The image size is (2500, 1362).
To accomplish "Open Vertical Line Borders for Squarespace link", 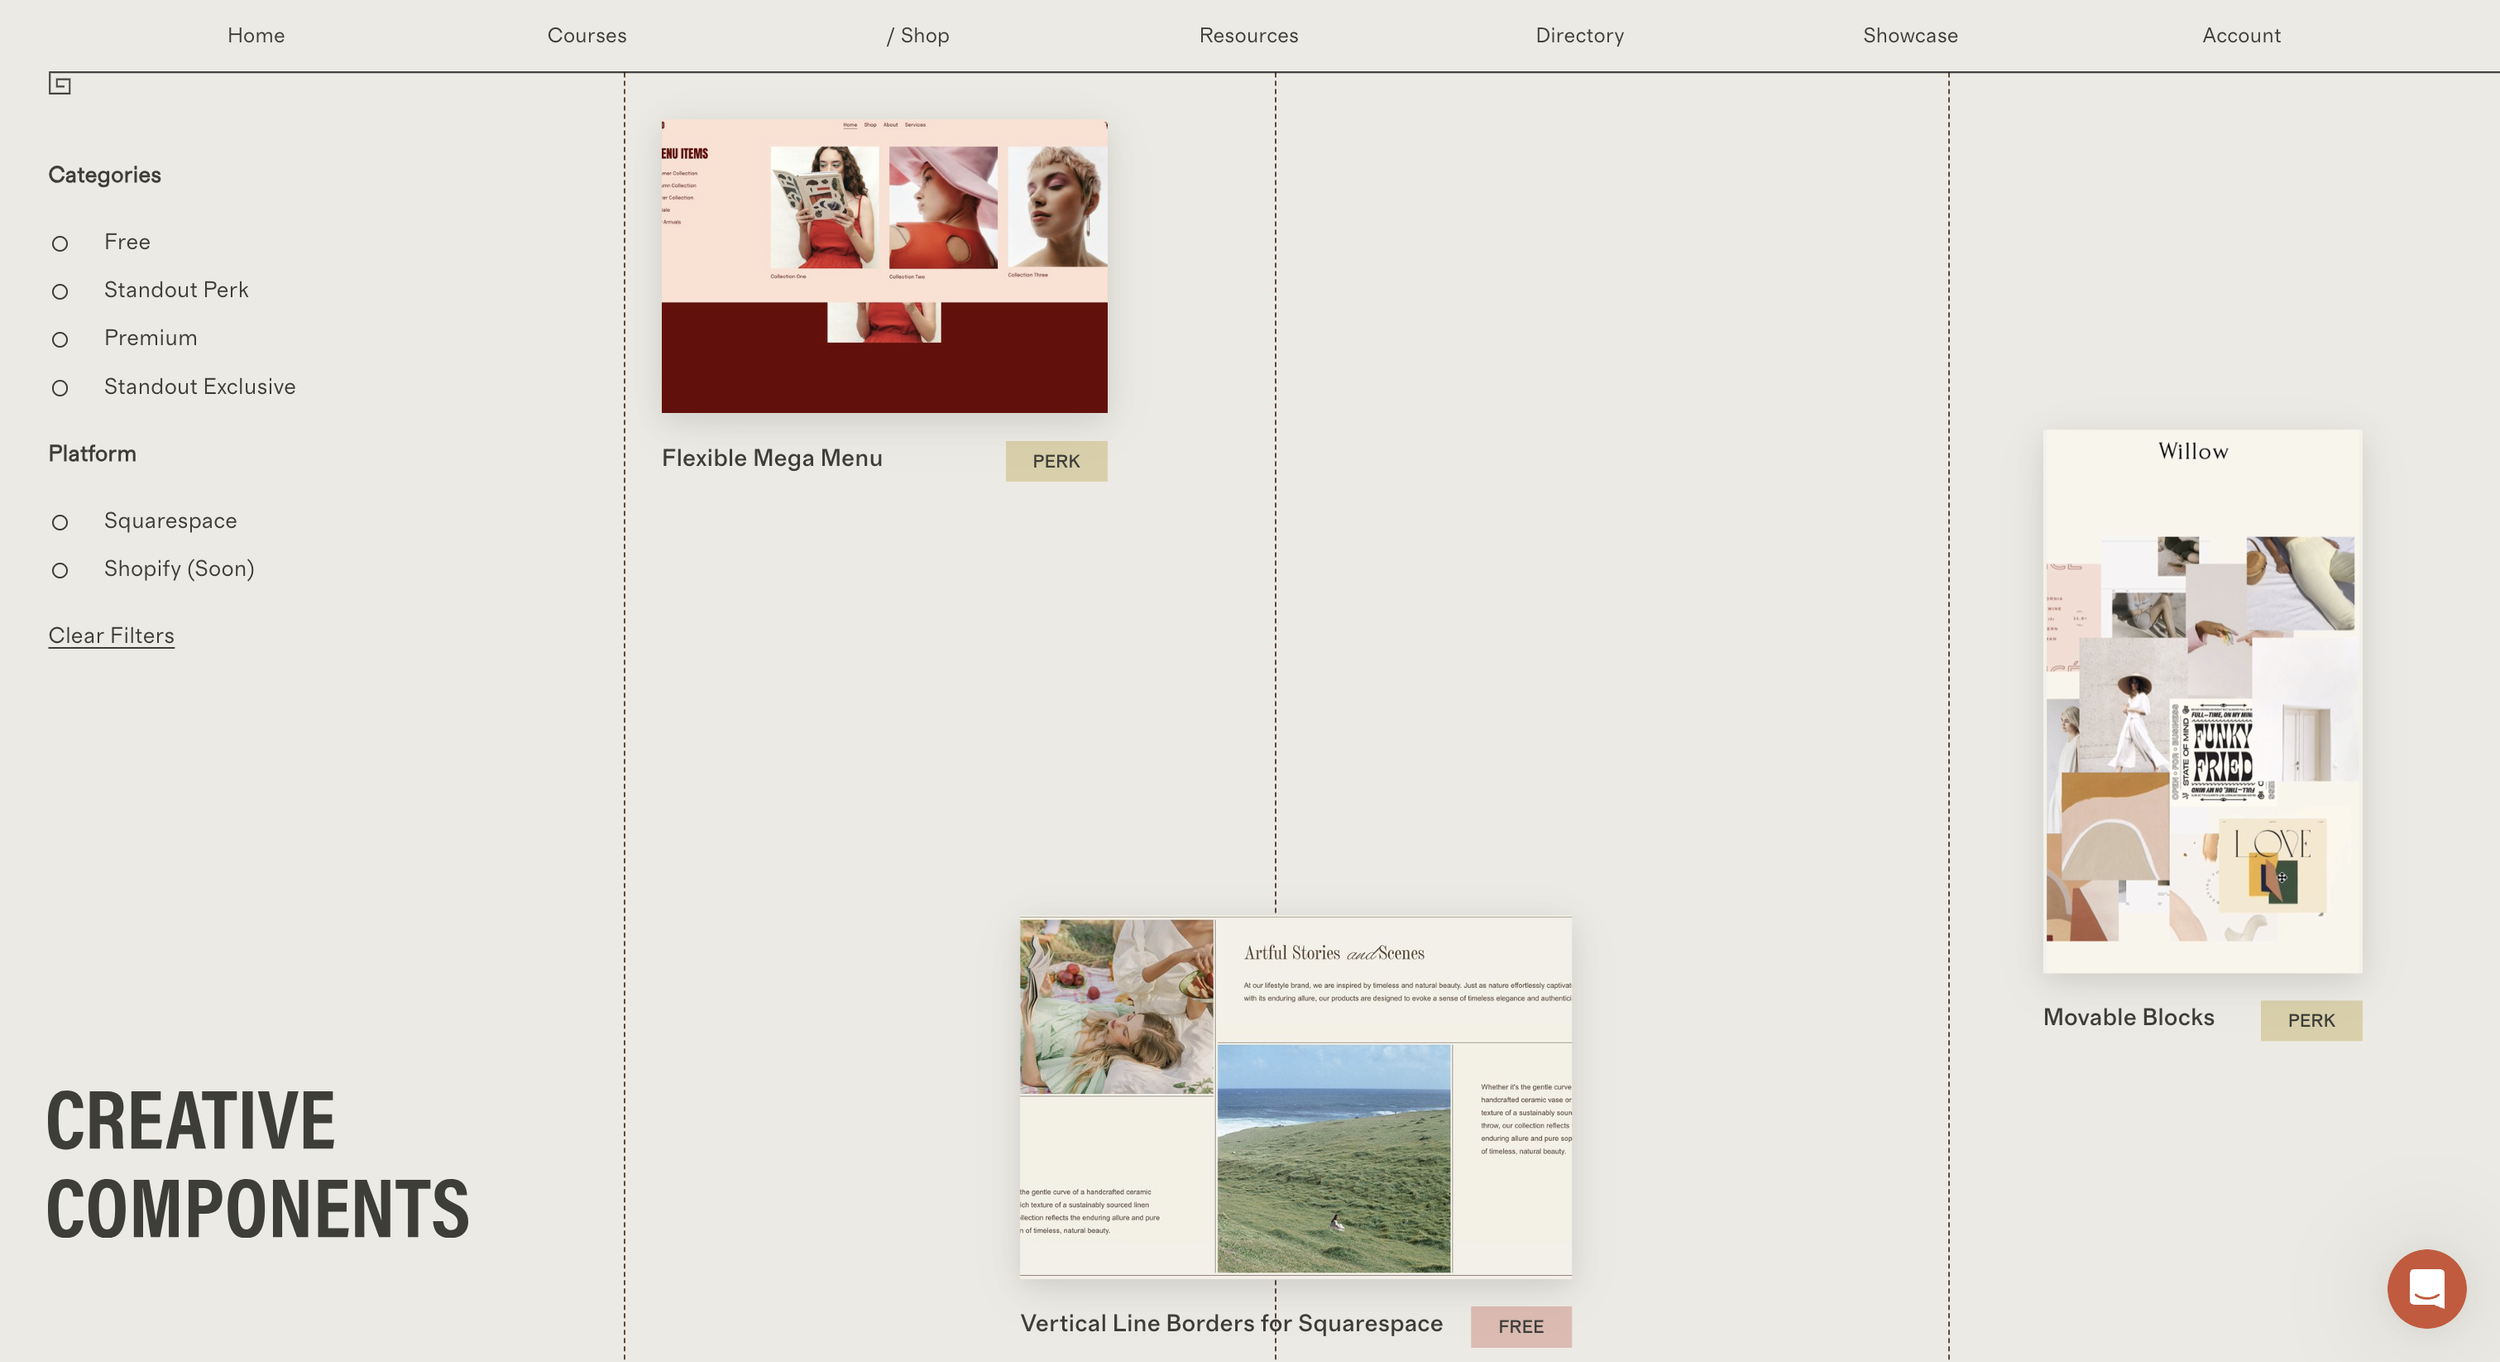I will click(x=1231, y=1323).
